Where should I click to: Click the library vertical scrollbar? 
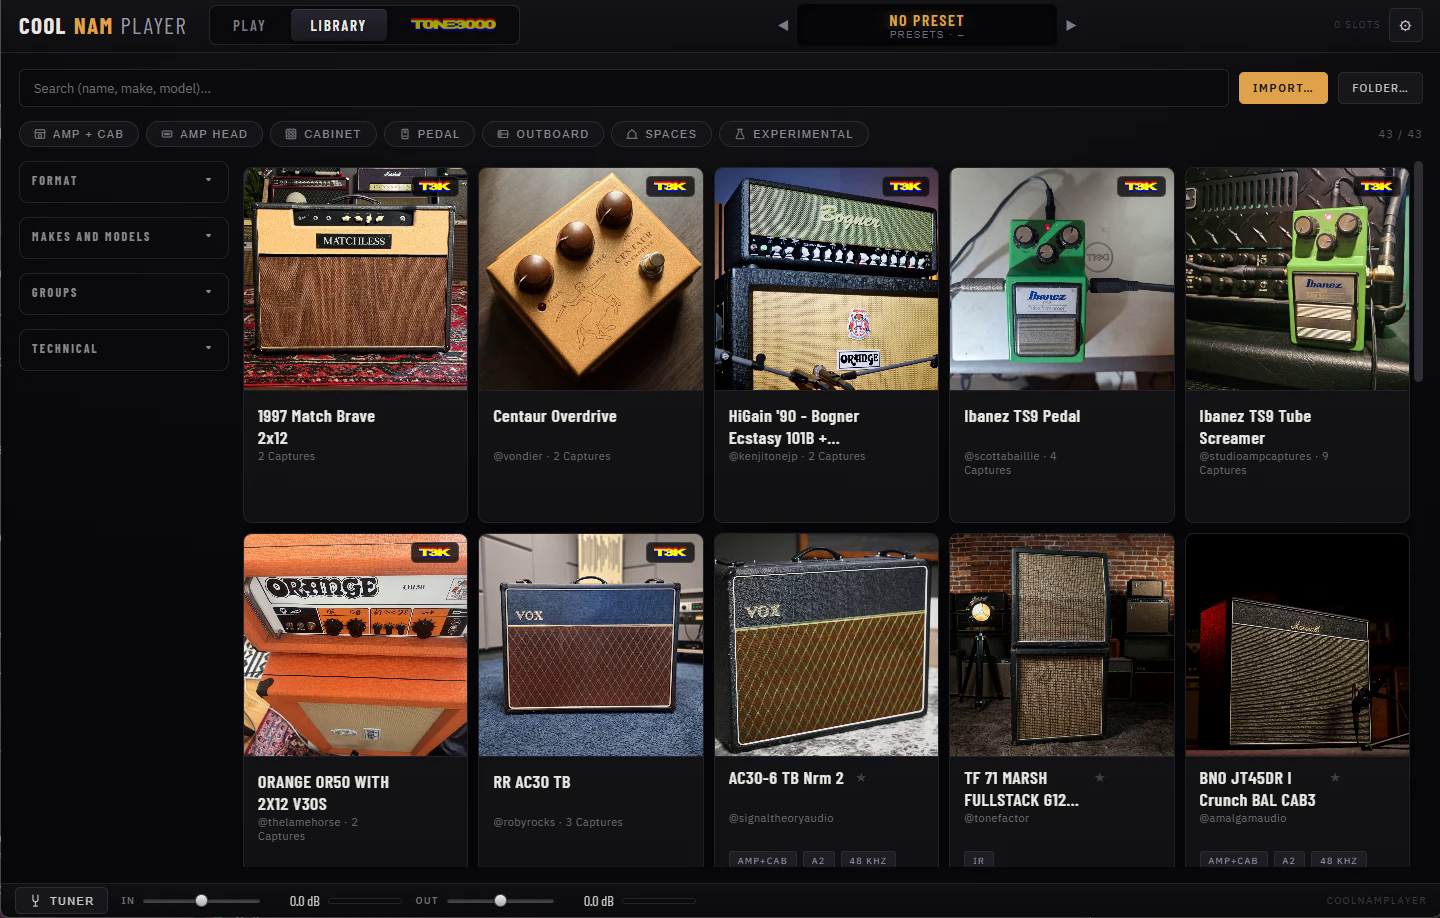(1418, 272)
